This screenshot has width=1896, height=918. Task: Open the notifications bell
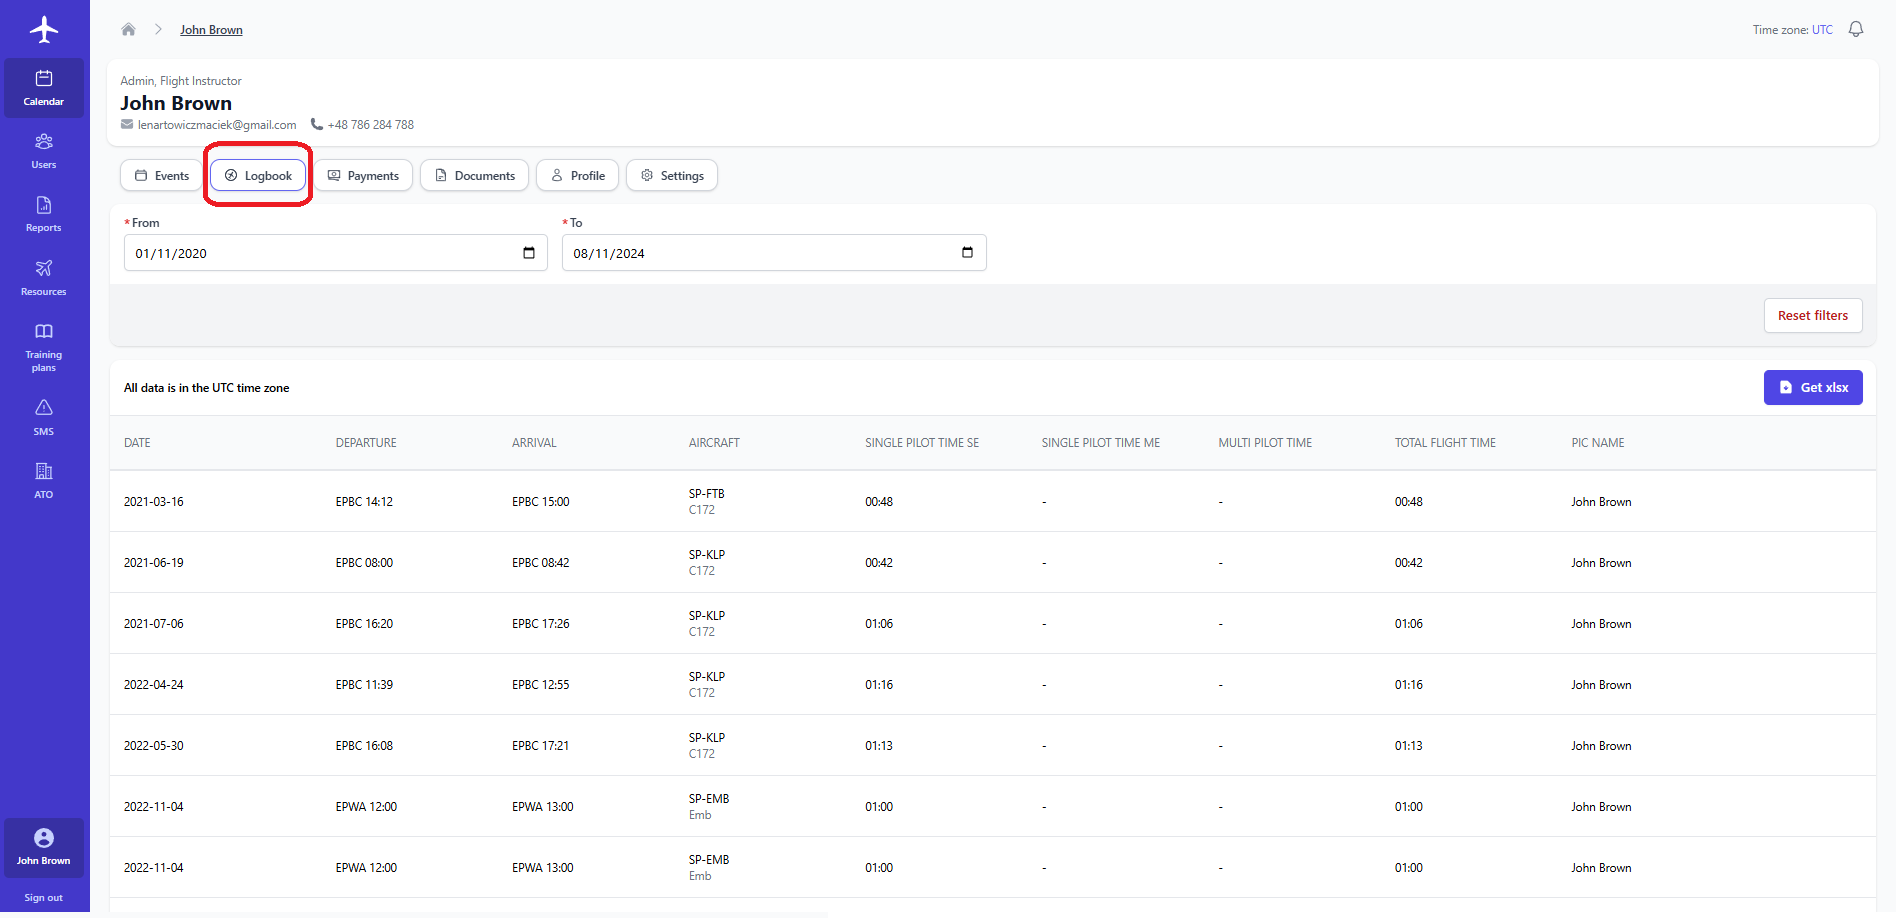1856,29
